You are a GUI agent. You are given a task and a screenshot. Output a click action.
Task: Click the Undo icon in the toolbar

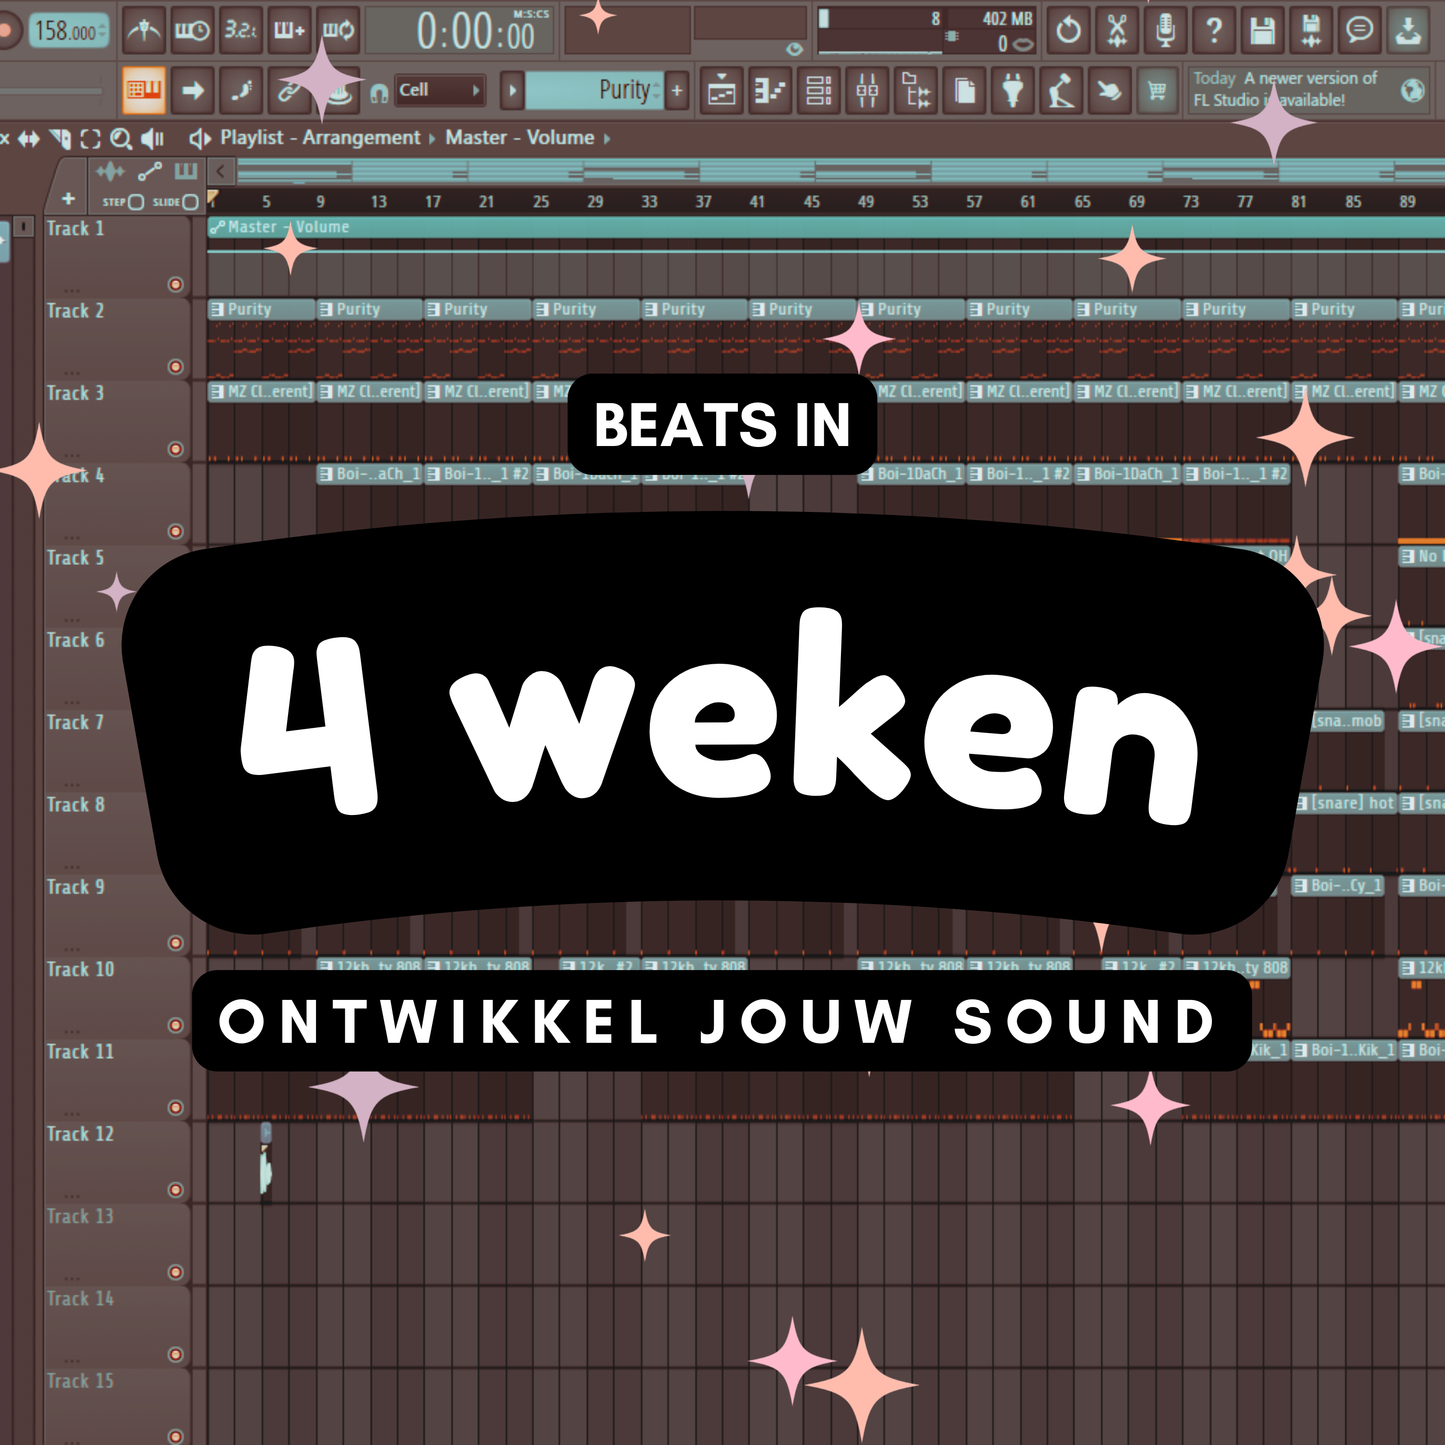pyautogui.click(x=1069, y=30)
